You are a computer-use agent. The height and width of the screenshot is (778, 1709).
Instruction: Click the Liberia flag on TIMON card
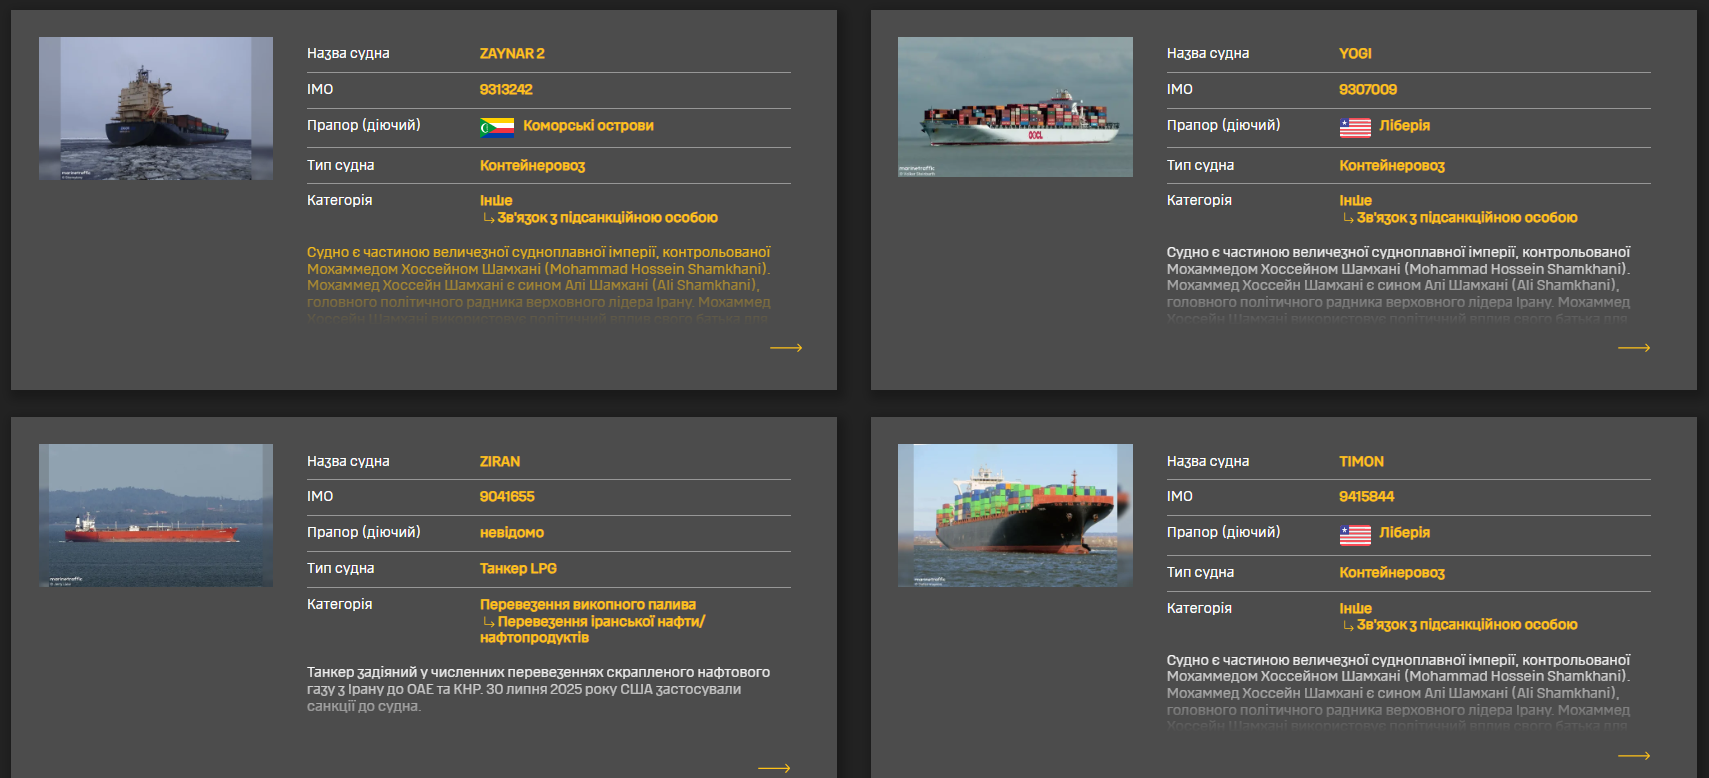1355,535
